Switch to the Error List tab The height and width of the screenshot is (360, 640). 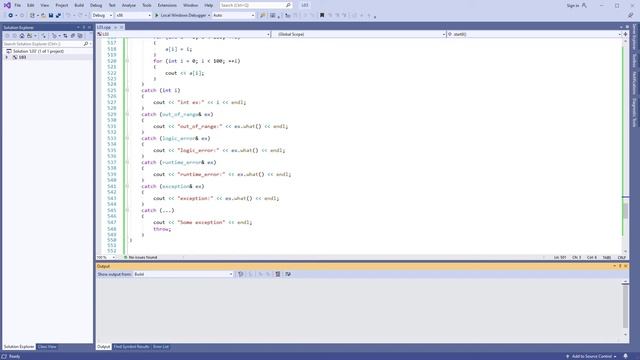pyautogui.click(x=161, y=347)
